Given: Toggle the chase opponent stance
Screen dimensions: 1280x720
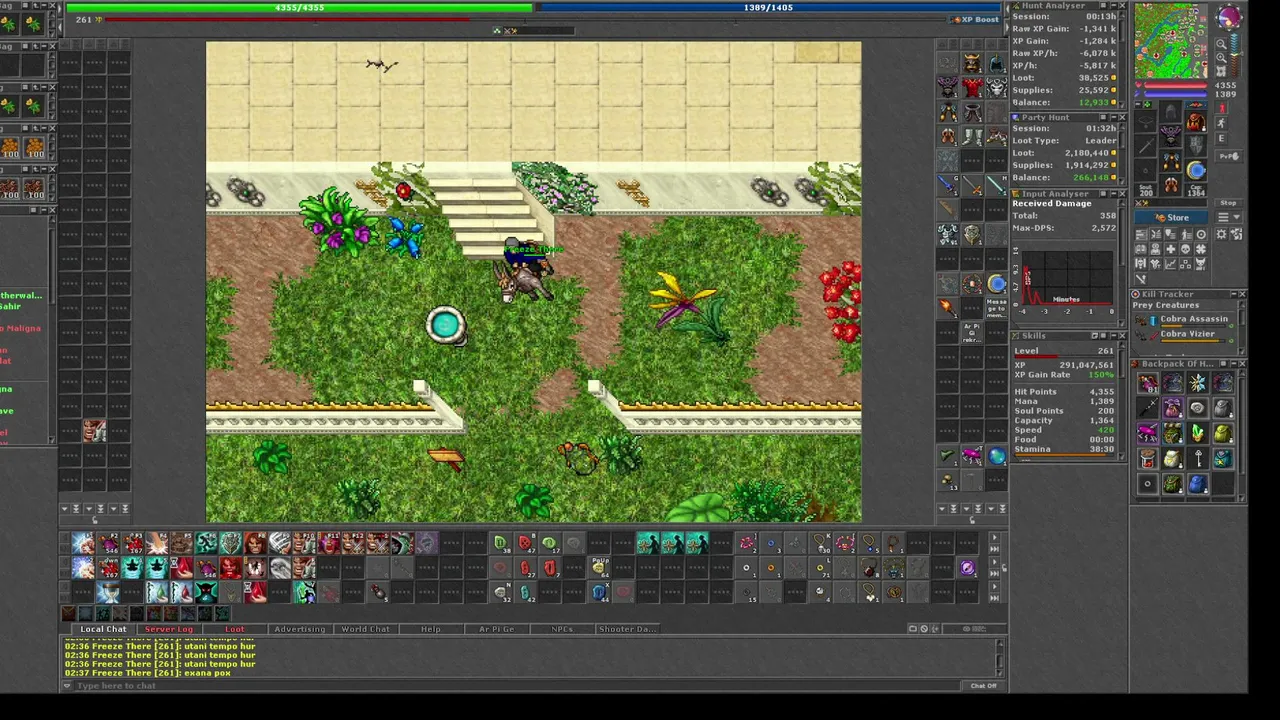Looking at the screenshot, I should pyautogui.click(x=1222, y=122).
